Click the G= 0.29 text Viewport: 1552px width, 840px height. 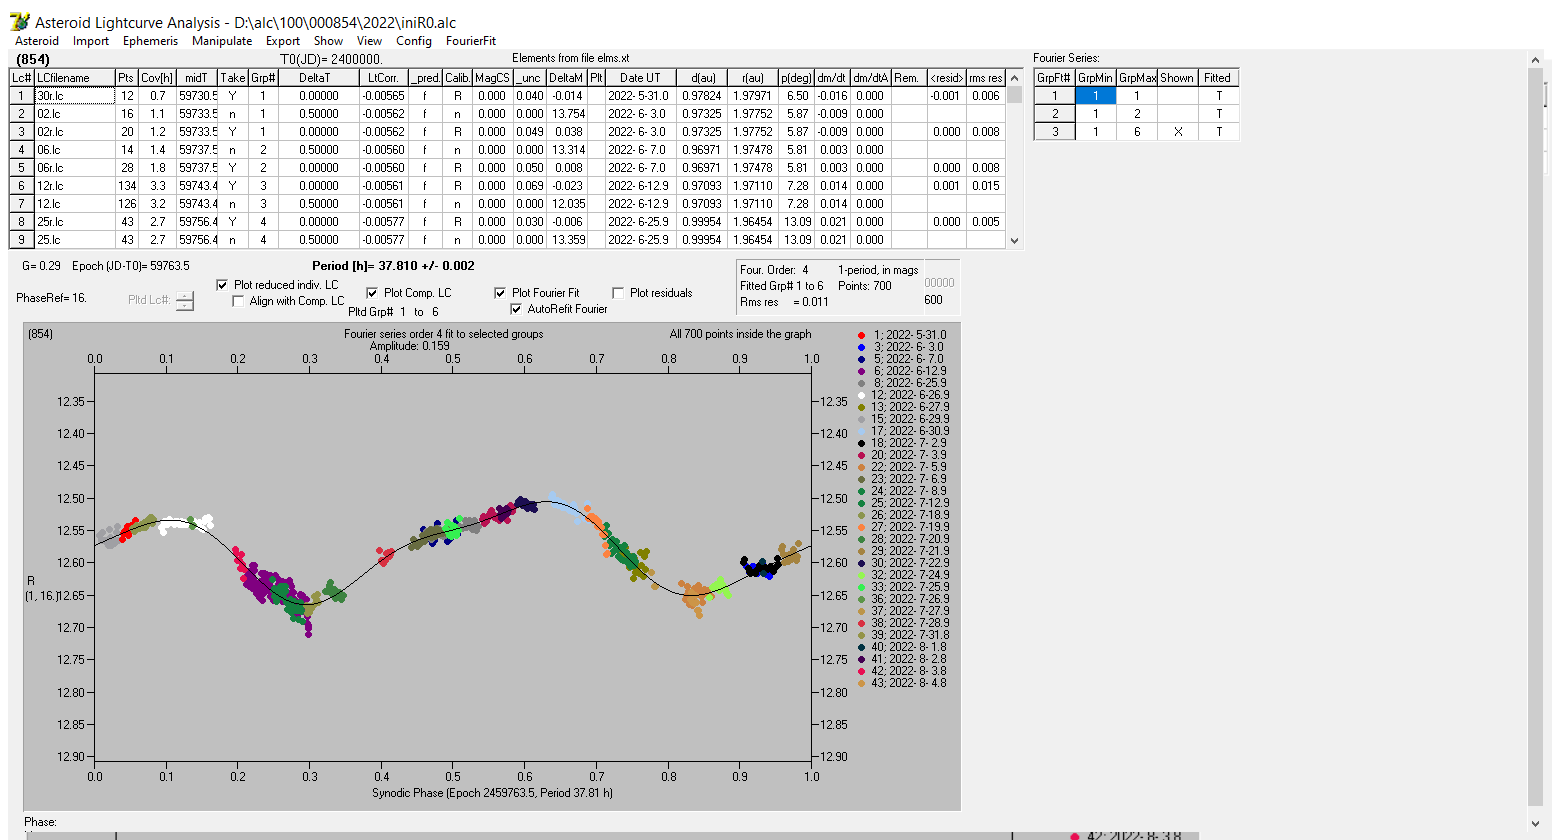[42, 266]
